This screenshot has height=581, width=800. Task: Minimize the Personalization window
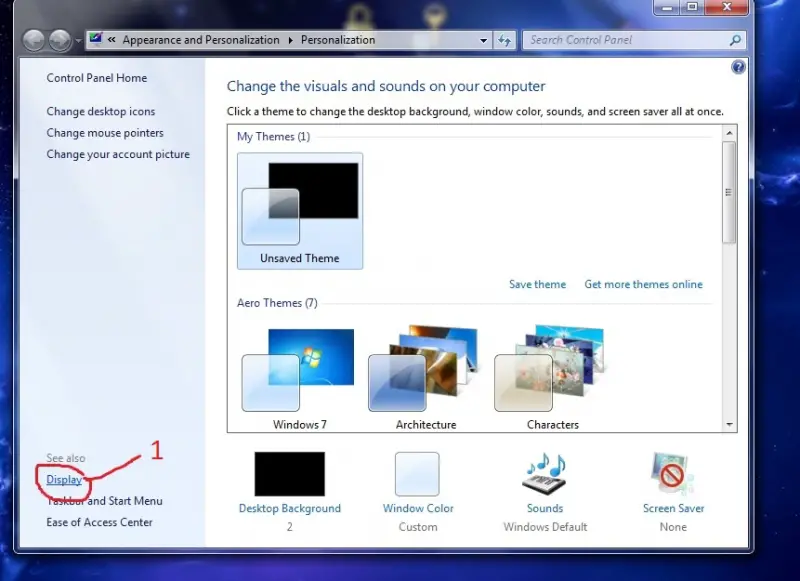(x=667, y=7)
